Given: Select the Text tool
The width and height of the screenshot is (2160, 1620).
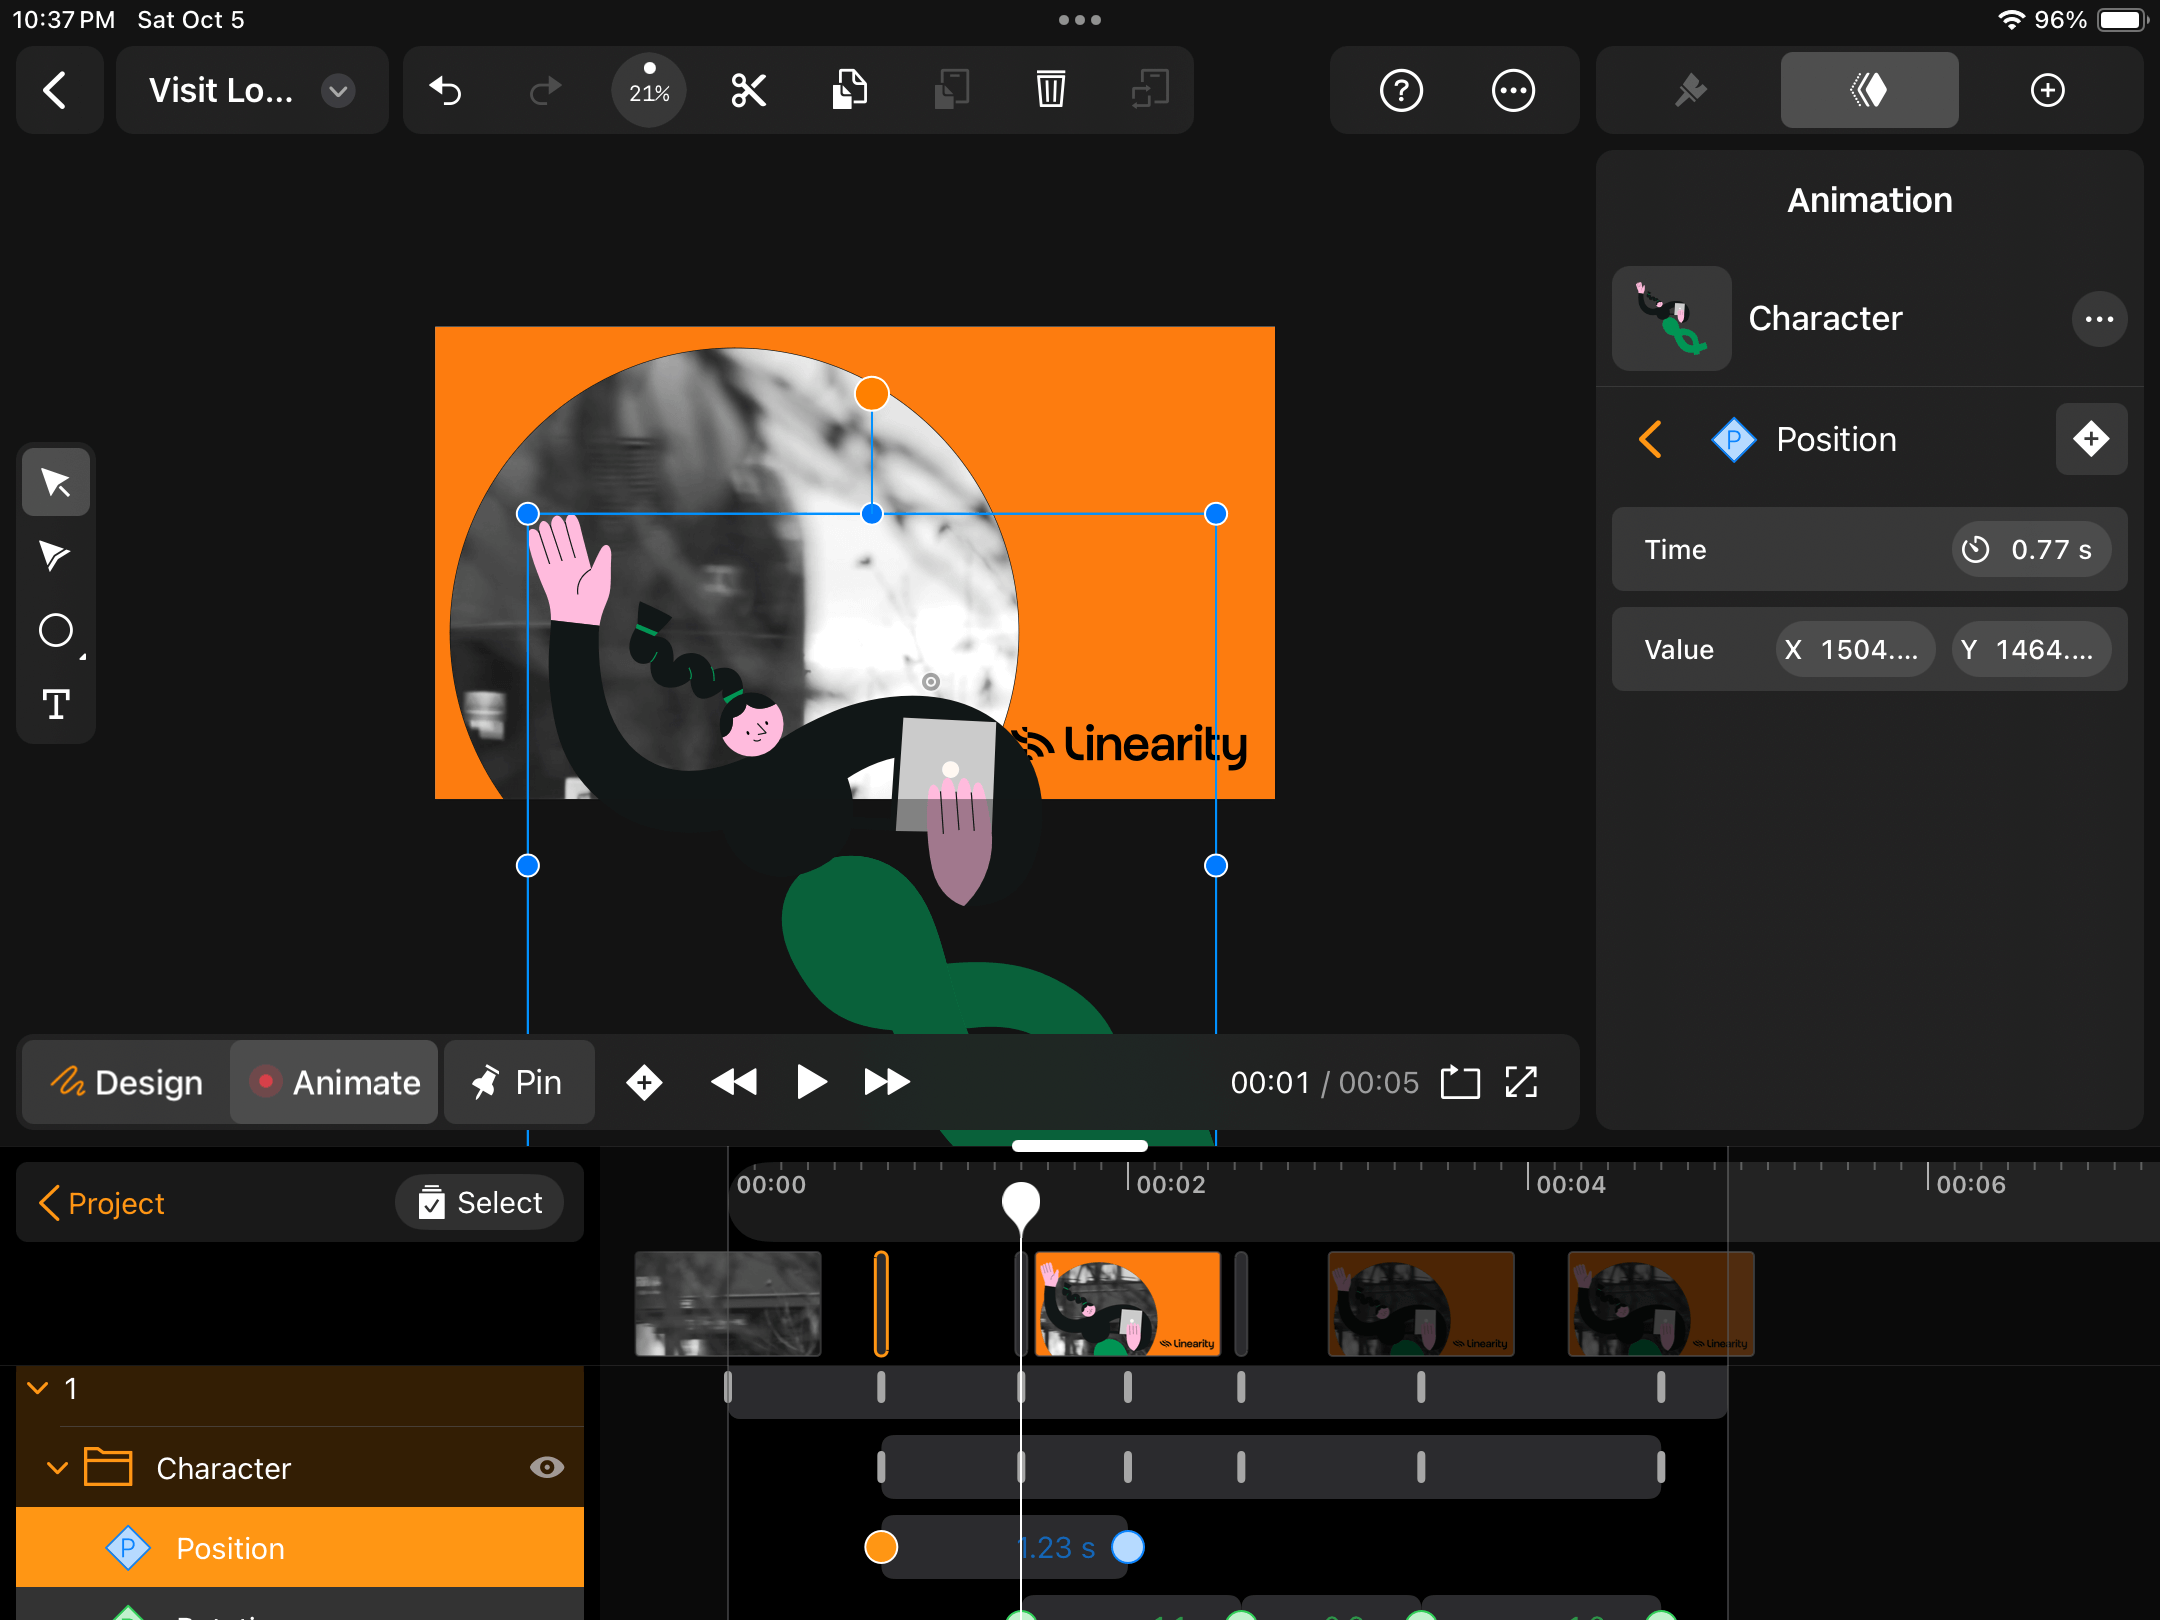Looking at the screenshot, I should click(56, 704).
